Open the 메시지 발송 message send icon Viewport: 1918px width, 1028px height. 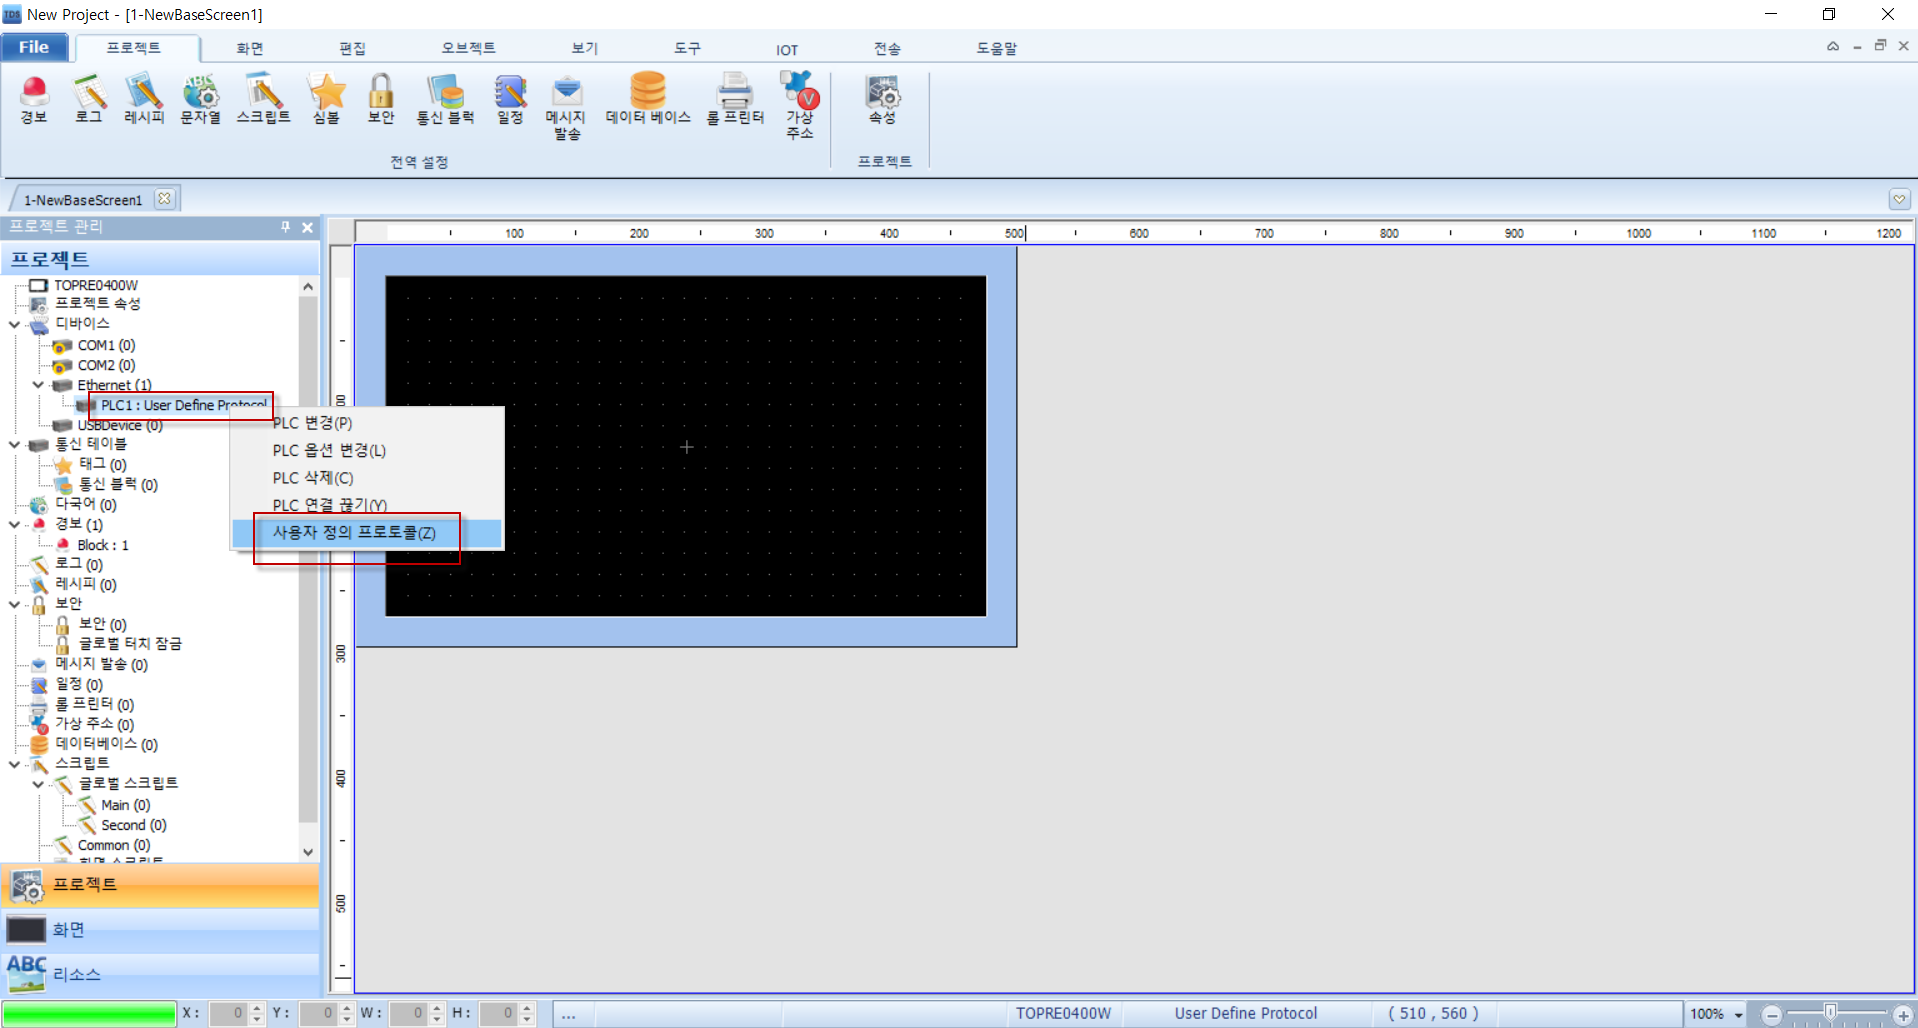[x=566, y=107]
